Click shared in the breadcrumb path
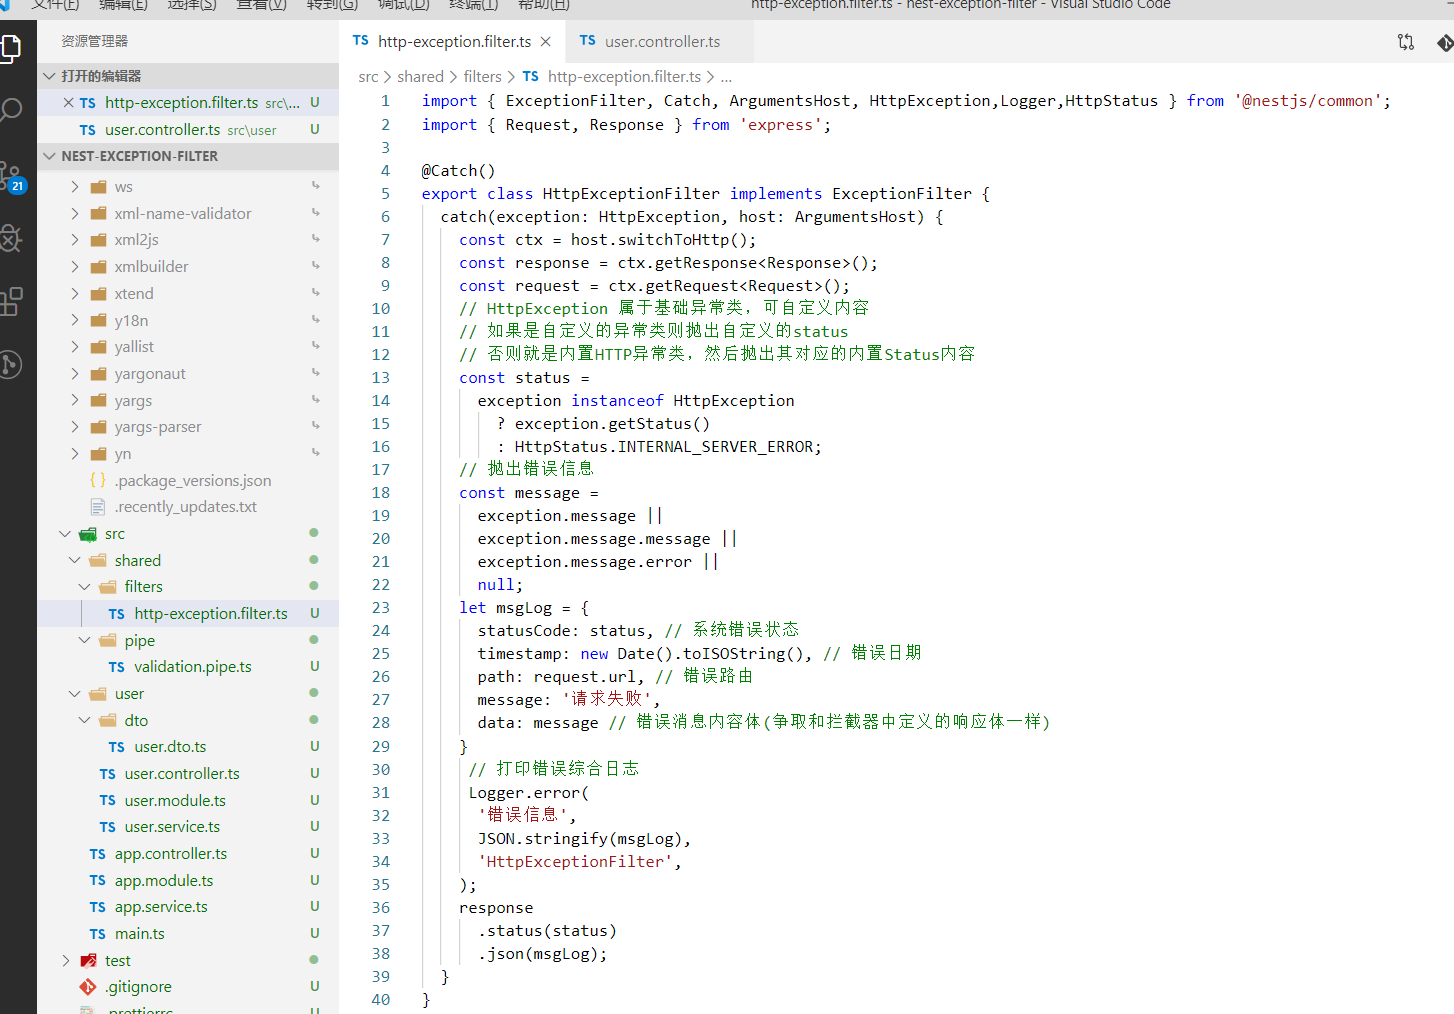This screenshot has height=1014, width=1454. click(421, 76)
